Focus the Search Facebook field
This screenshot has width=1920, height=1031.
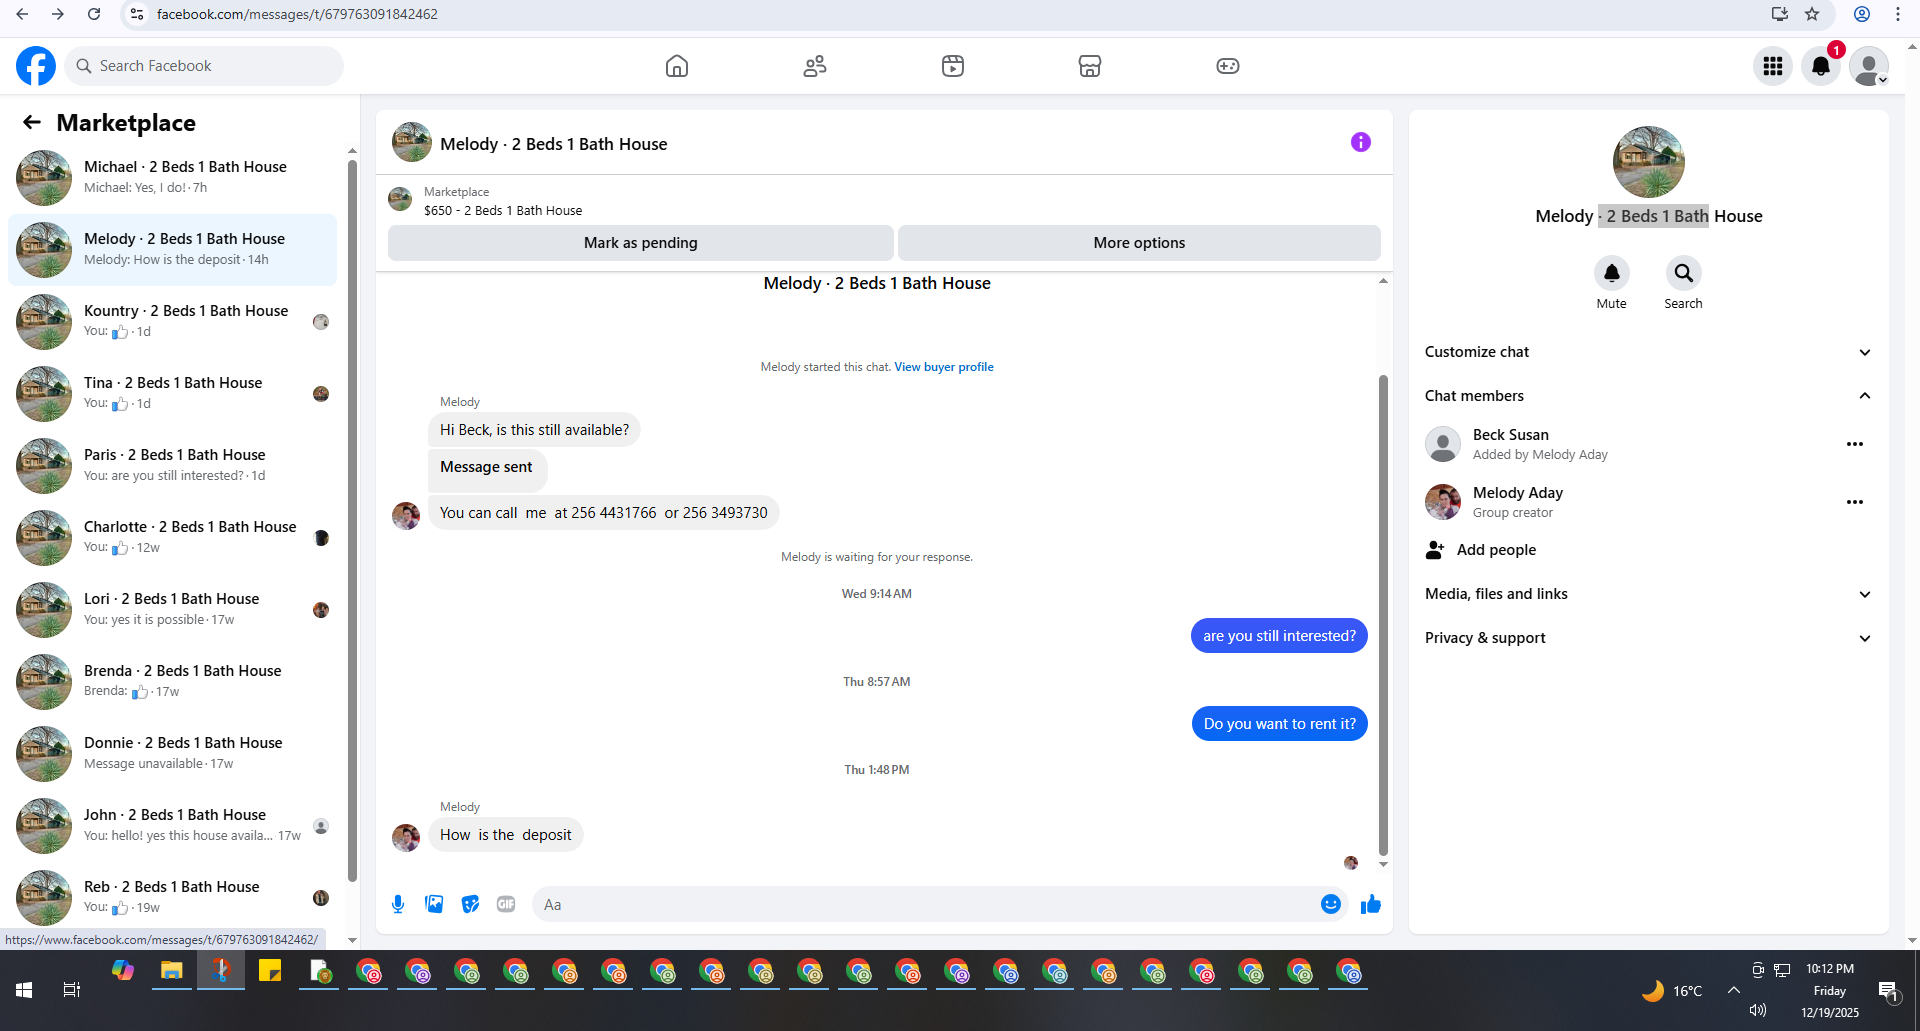coord(204,66)
